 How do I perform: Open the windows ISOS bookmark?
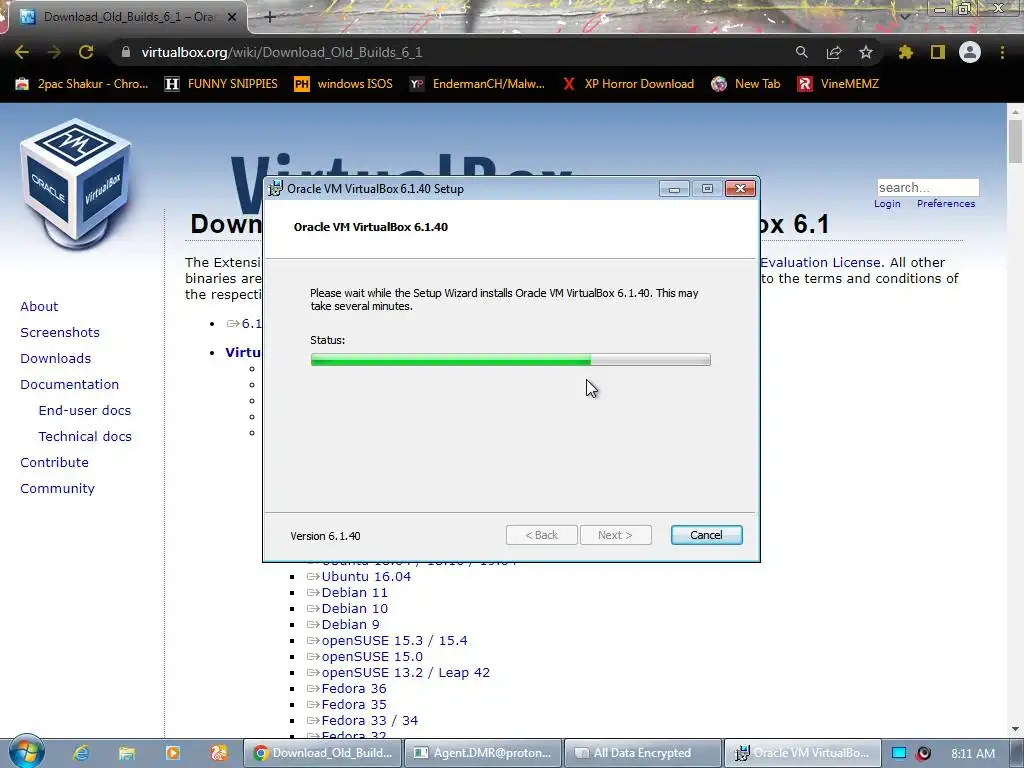point(344,84)
